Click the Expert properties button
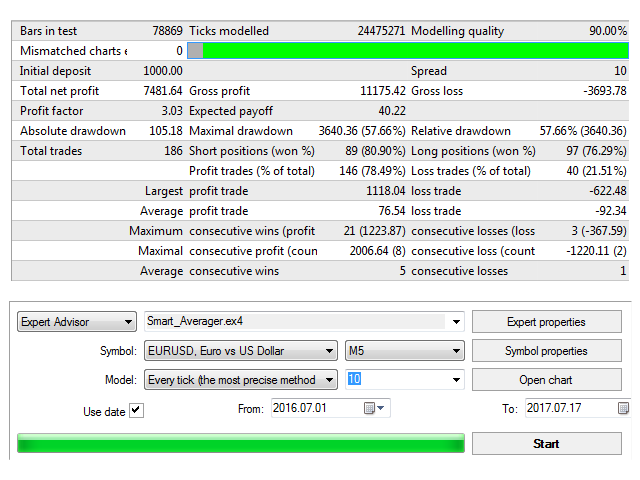The height and width of the screenshot is (480, 640). tap(547, 322)
